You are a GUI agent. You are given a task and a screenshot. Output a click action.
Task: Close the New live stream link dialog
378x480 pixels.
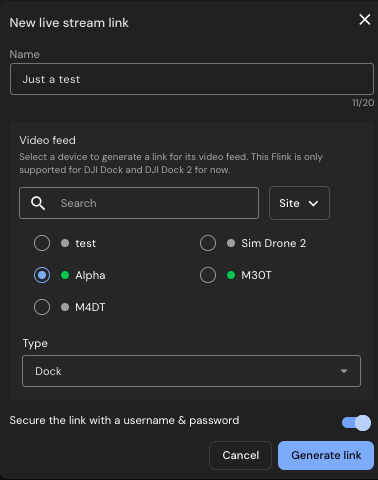point(365,20)
